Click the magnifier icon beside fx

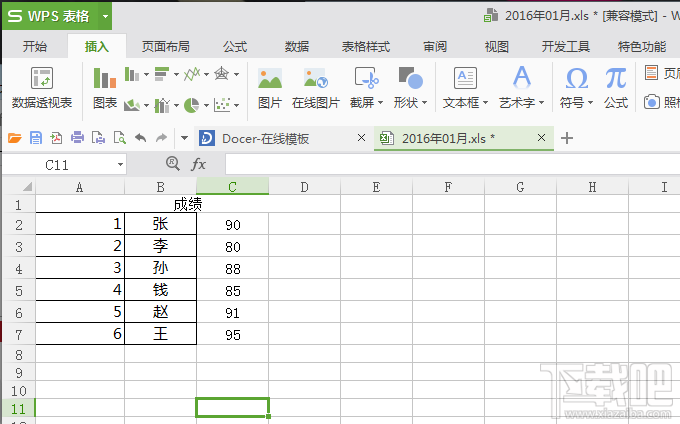tap(173, 164)
